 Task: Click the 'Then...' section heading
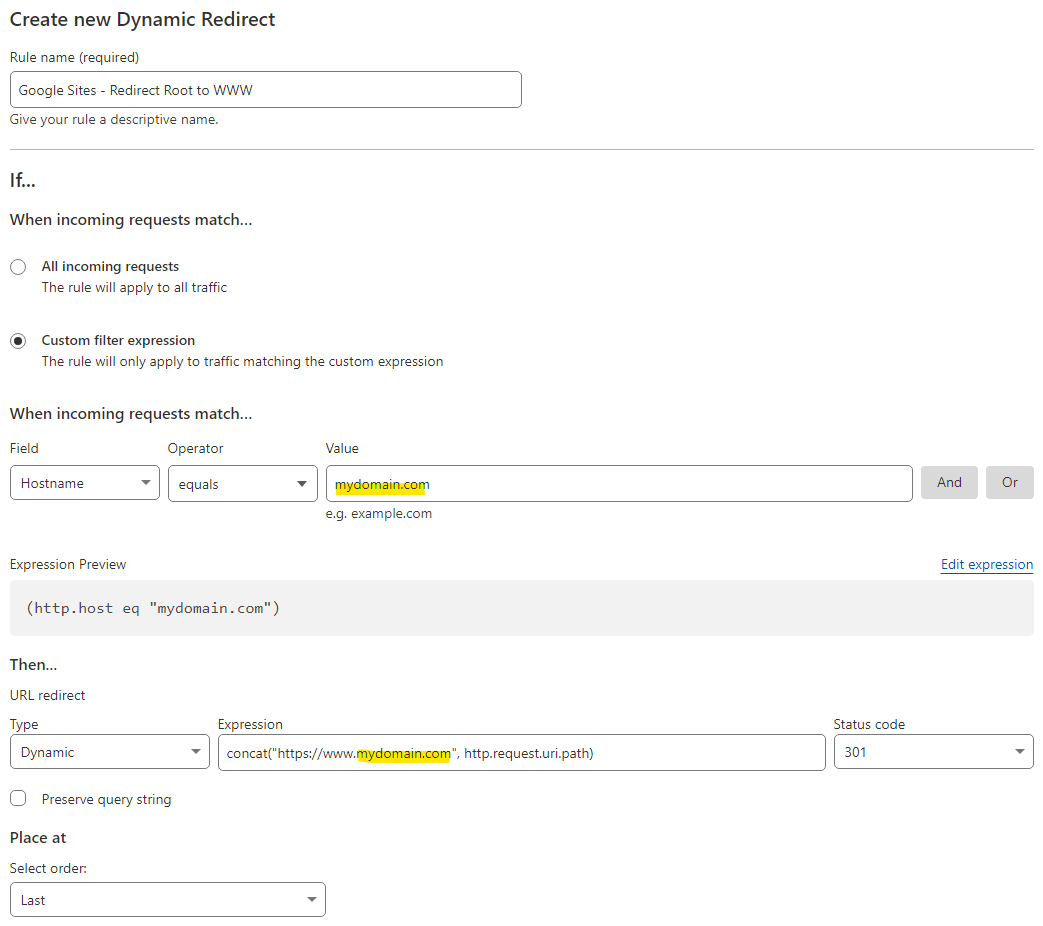(x=33, y=665)
